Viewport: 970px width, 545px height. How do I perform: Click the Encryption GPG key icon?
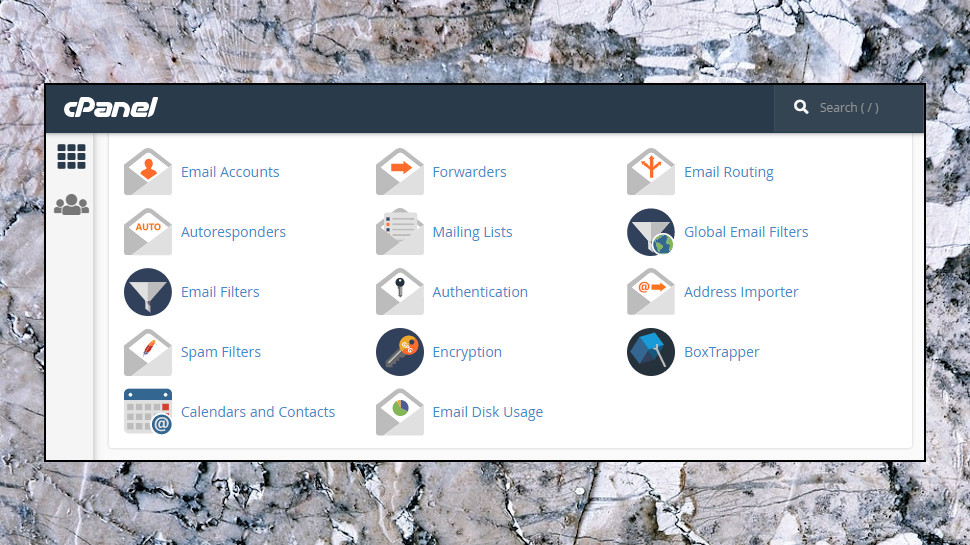coord(400,352)
